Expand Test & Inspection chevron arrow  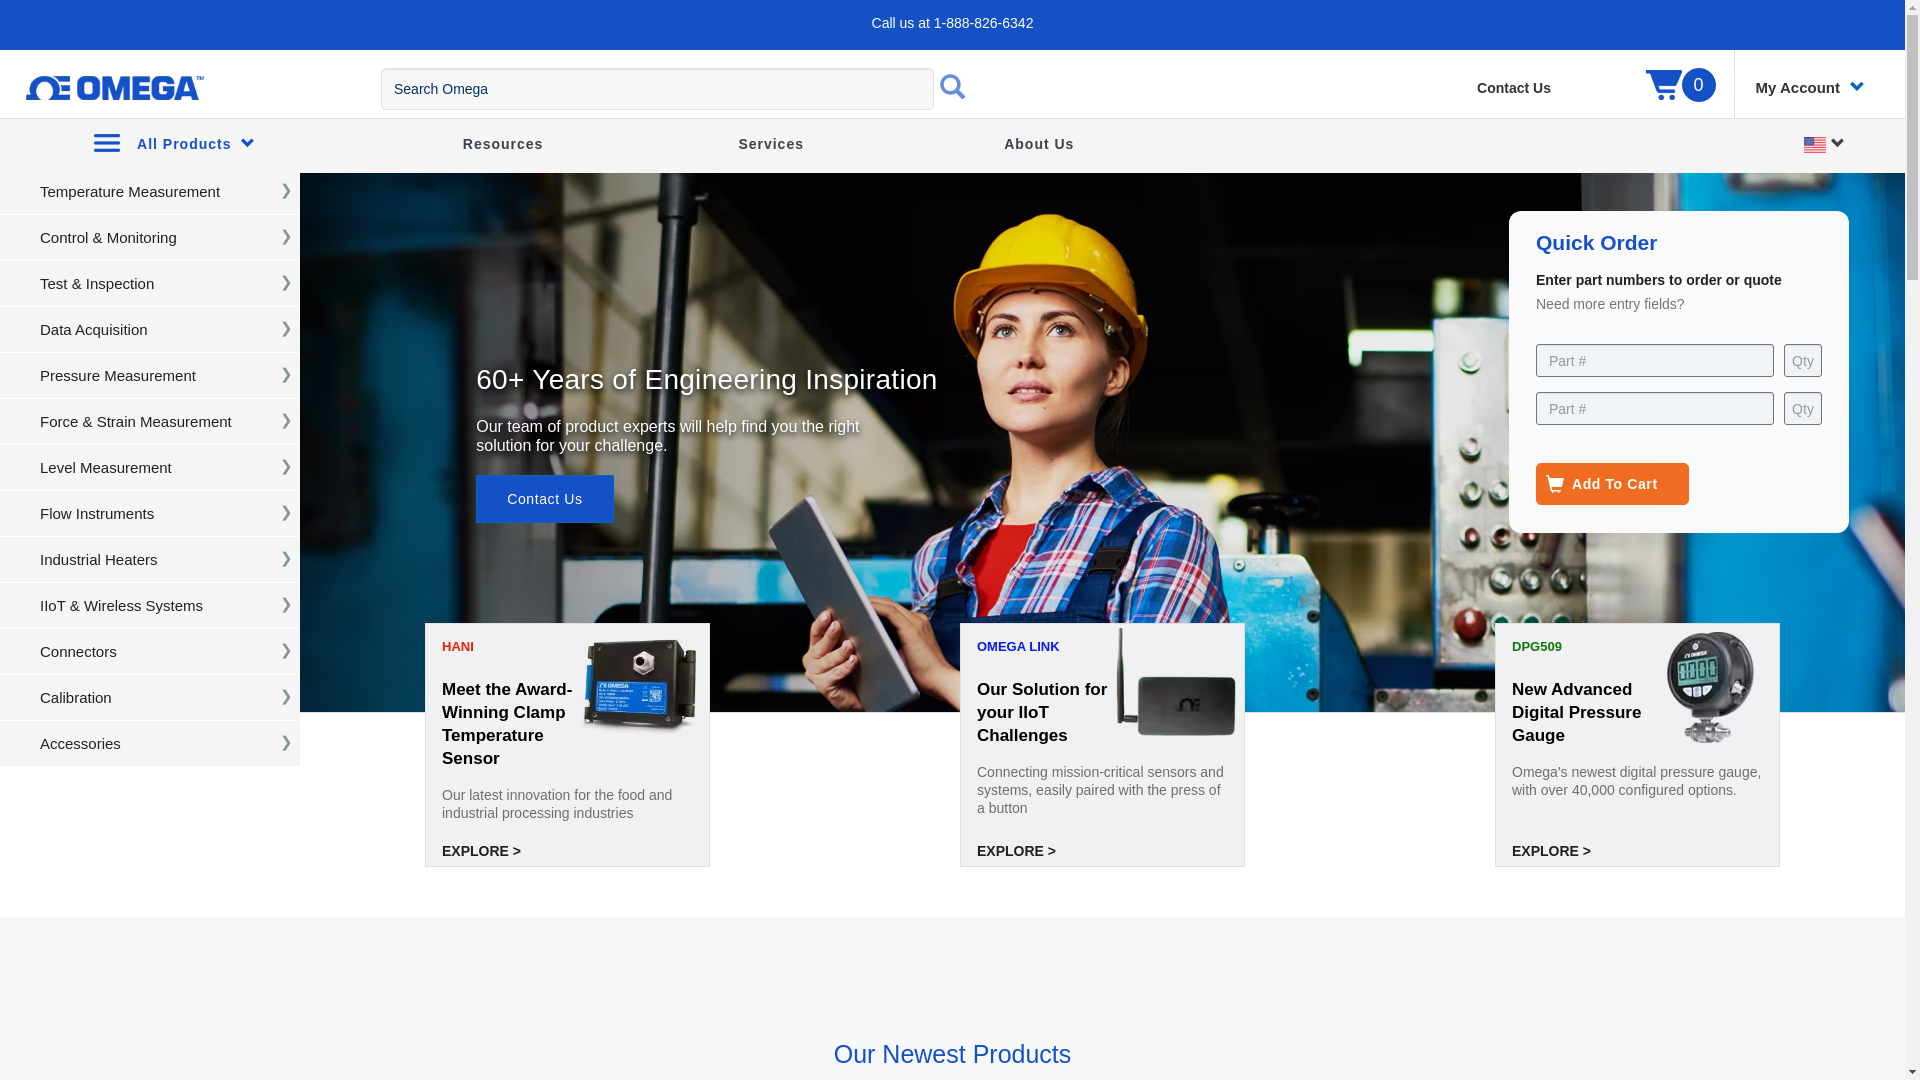286,283
